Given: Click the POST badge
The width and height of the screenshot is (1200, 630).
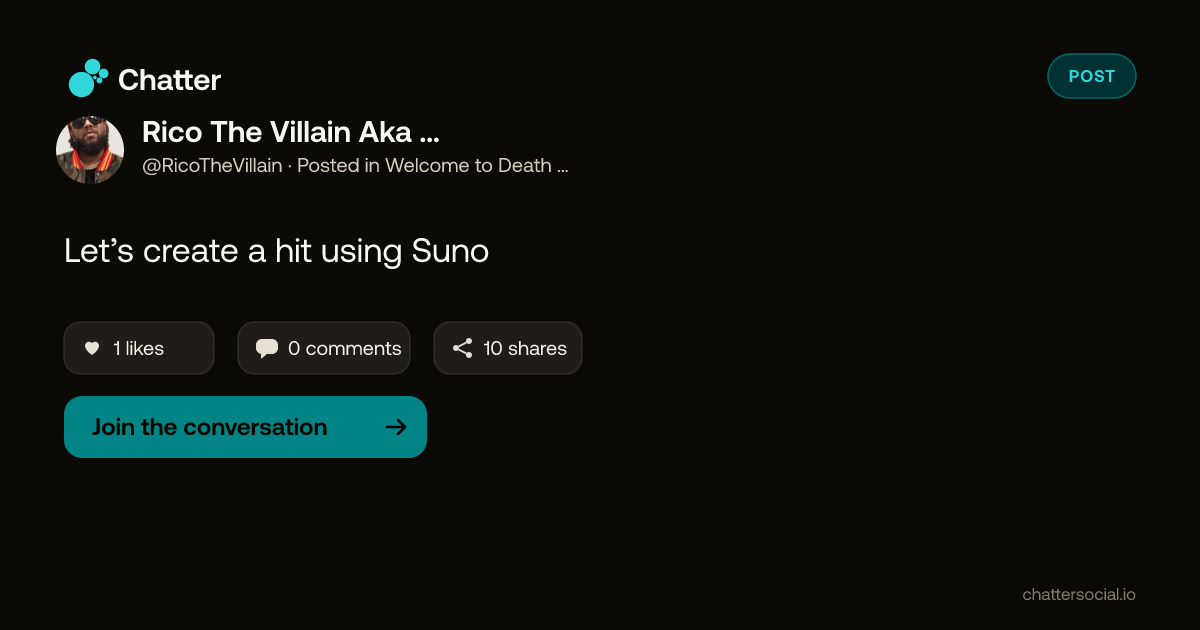Looking at the screenshot, I should [x=1092, y=76].
